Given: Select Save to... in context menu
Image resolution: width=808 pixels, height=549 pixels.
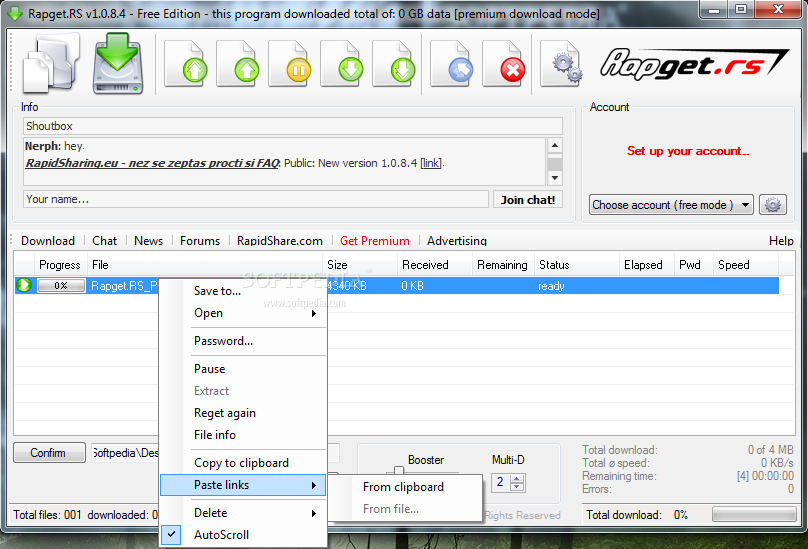Looking at the screenshot, I should coord(243,291).
